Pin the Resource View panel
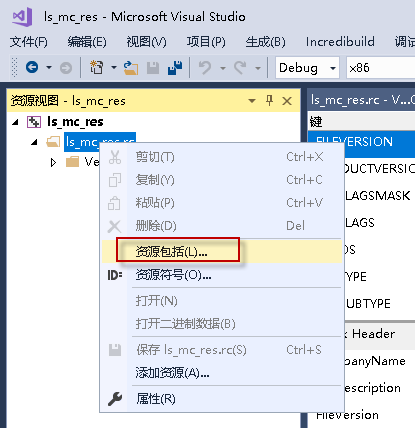Image resolution: width=415 pixels, height=428 pixels. pyautogui.click(x=269, y=100)
